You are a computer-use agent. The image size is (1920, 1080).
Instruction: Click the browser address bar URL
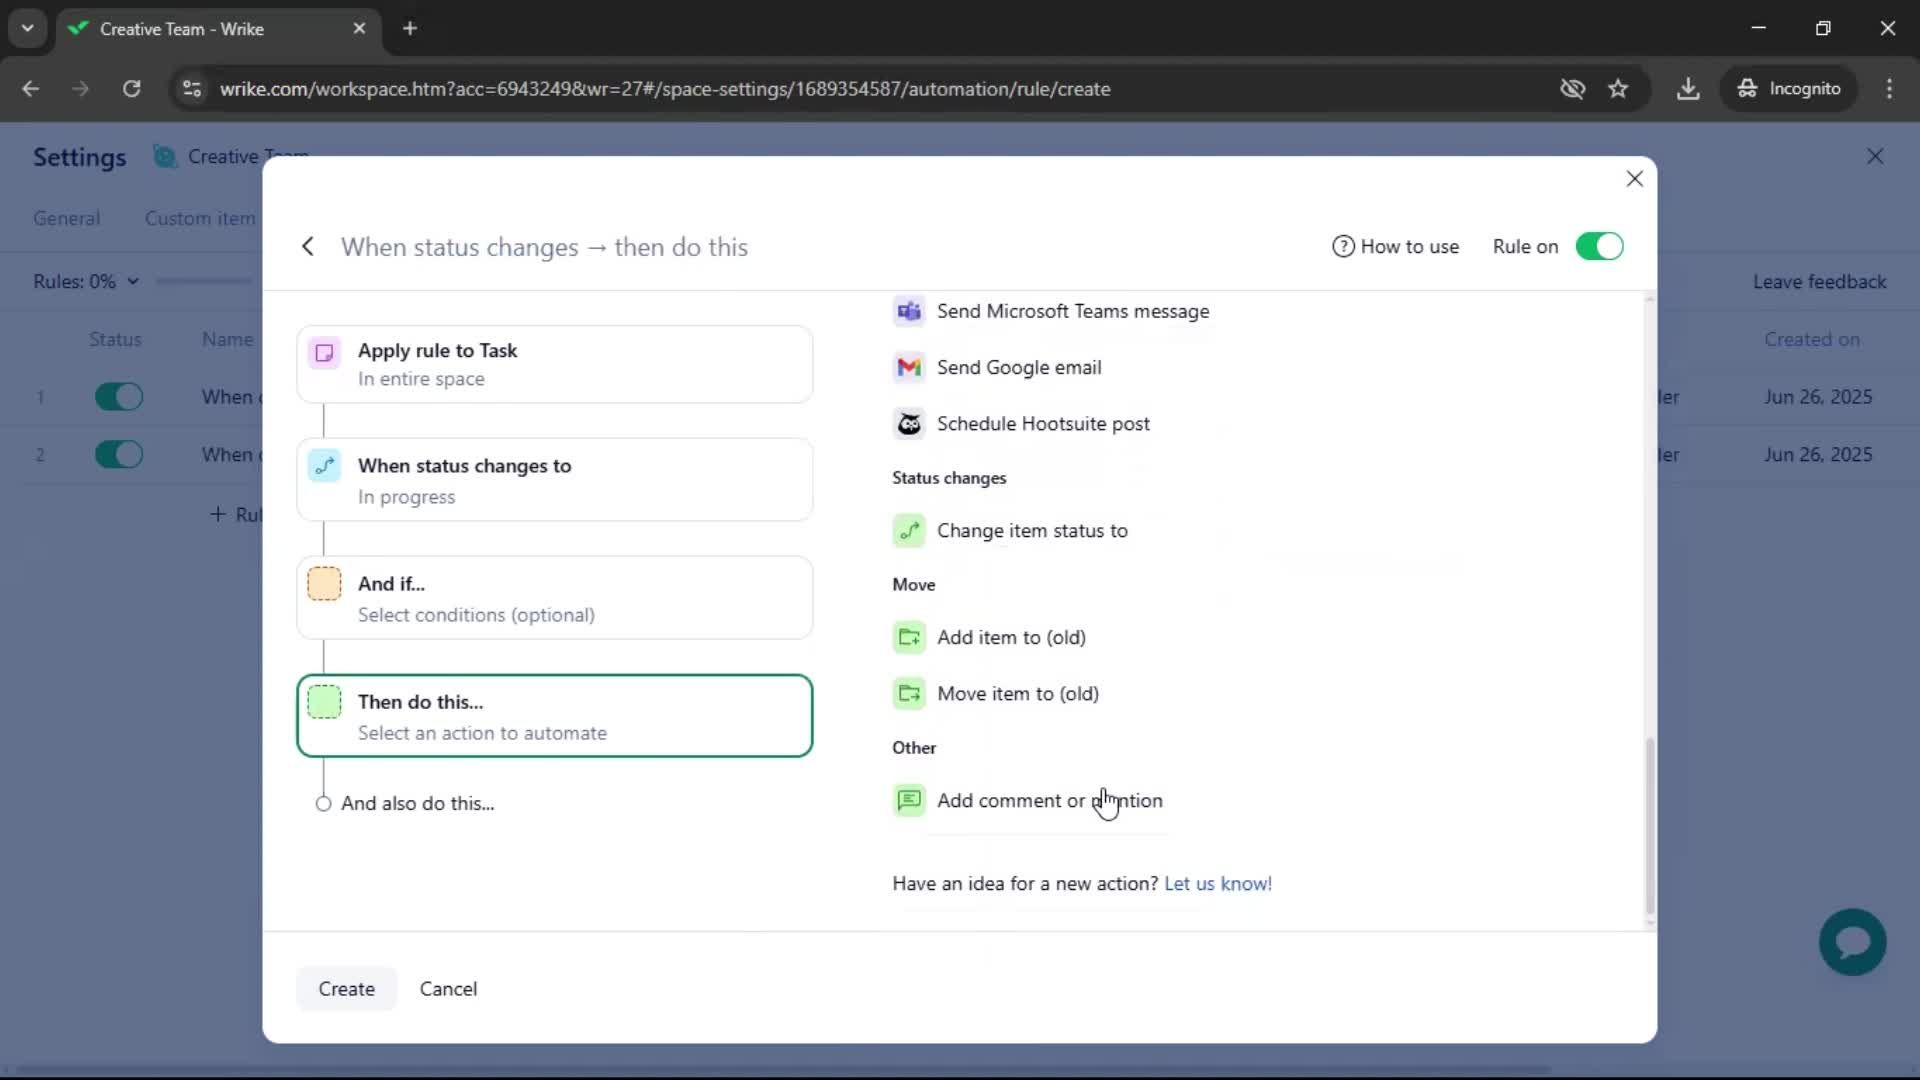pos(665,89)
